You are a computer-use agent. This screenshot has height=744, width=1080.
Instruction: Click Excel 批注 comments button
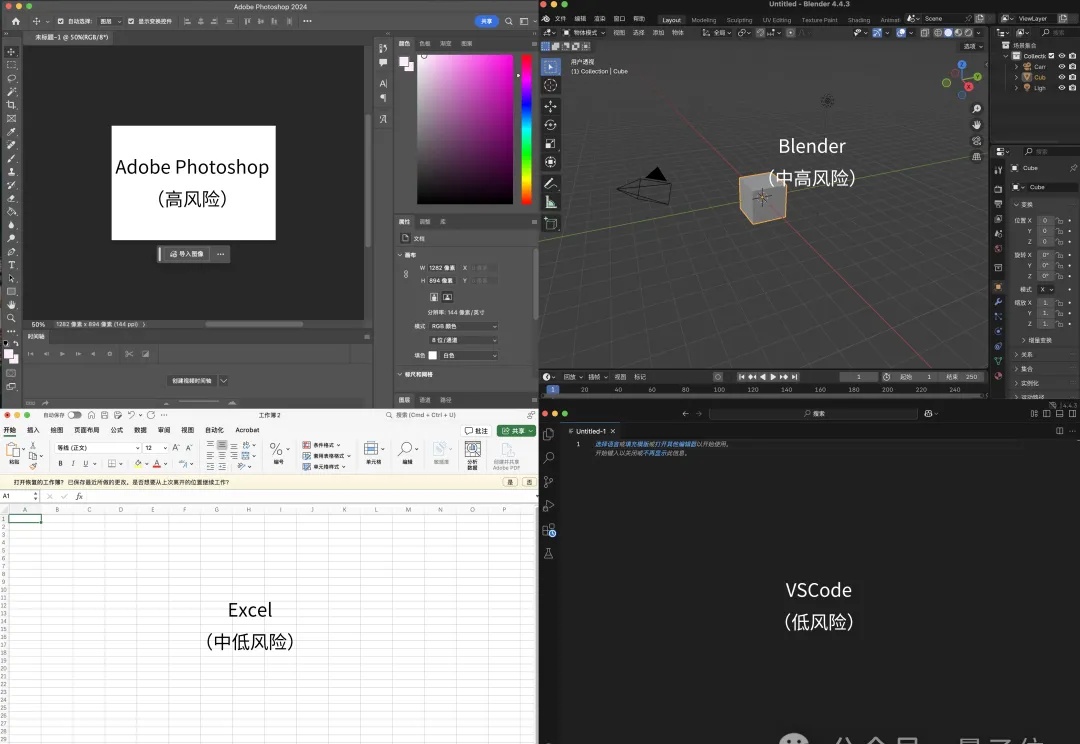[x=476, y=431]
